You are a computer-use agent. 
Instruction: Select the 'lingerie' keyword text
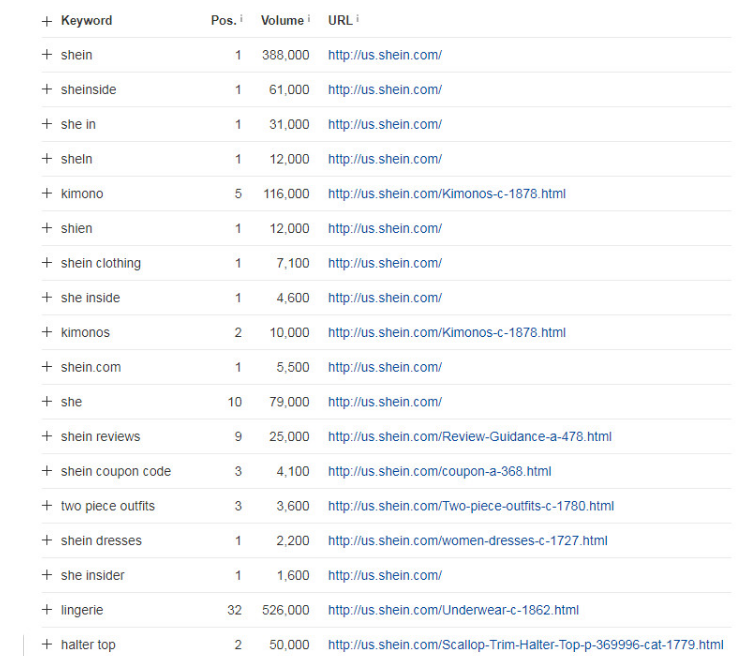(82, 610)
